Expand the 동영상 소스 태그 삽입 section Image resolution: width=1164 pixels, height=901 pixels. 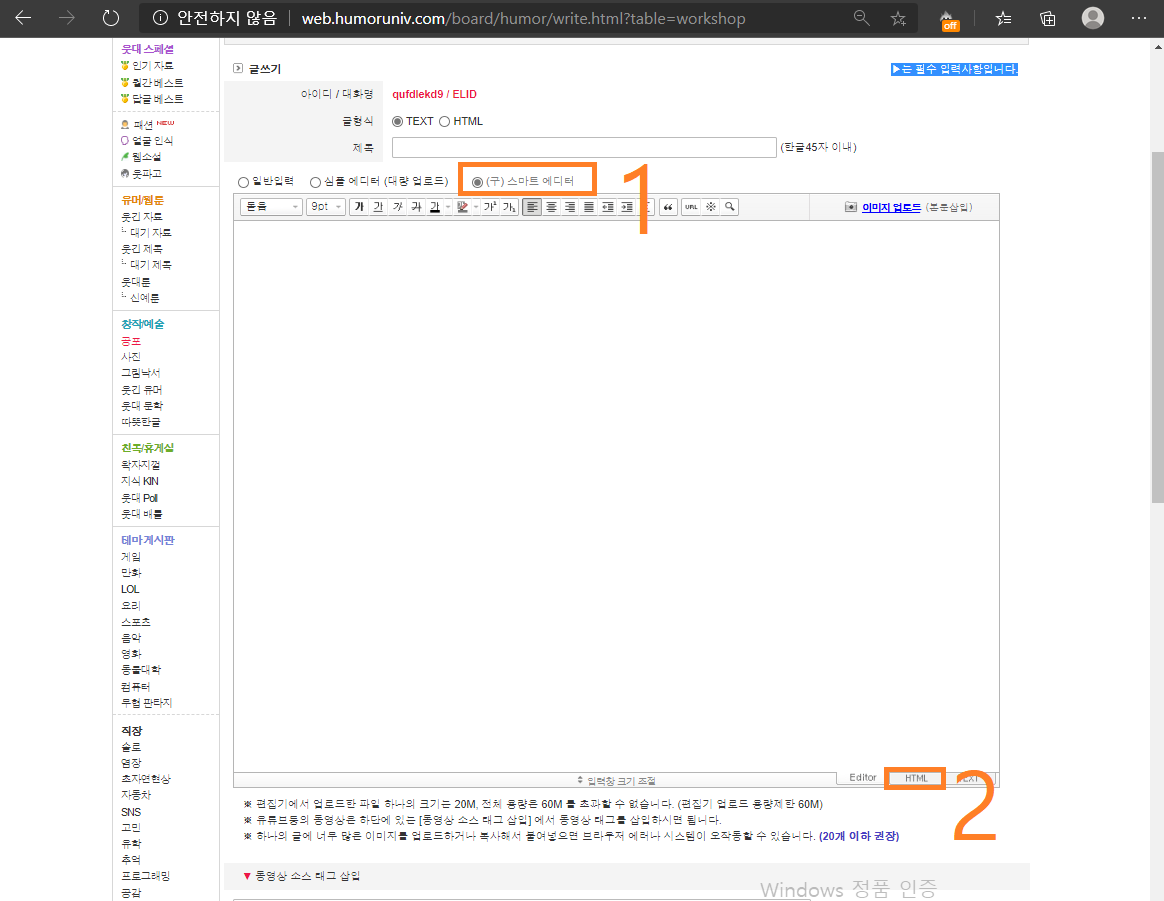[x=301, y=876]
